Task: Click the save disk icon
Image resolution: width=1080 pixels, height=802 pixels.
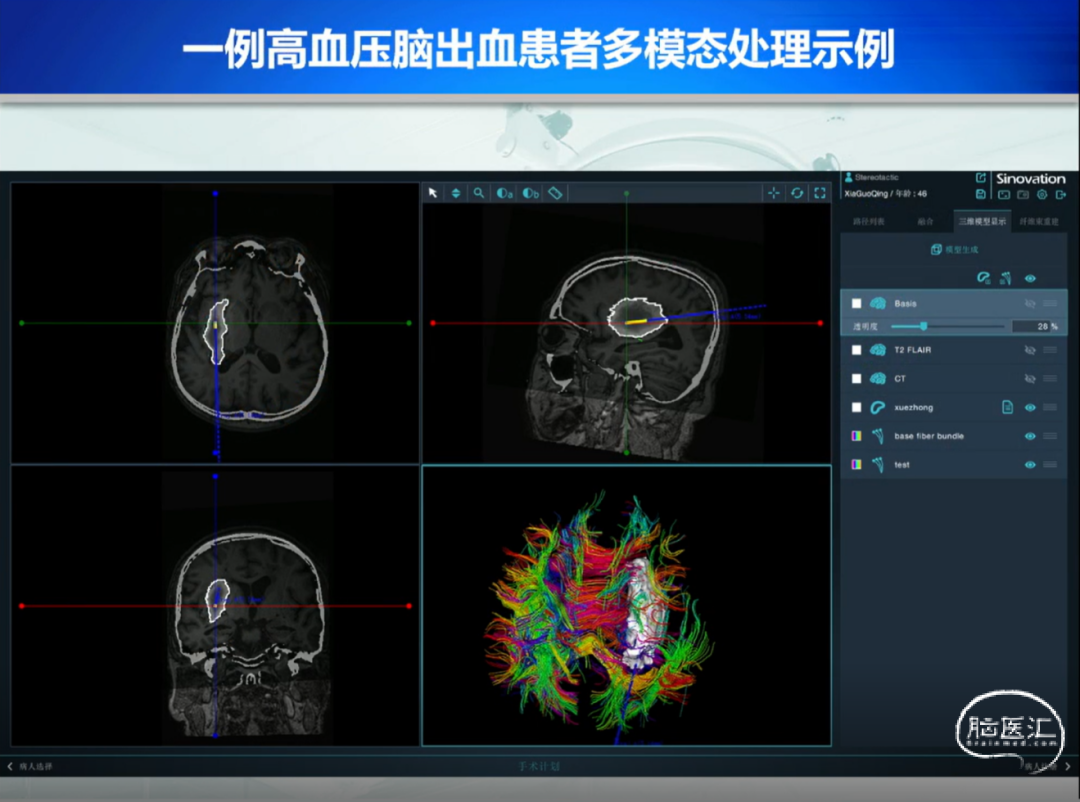Action: pyautogui.click(x=981, y=194)
